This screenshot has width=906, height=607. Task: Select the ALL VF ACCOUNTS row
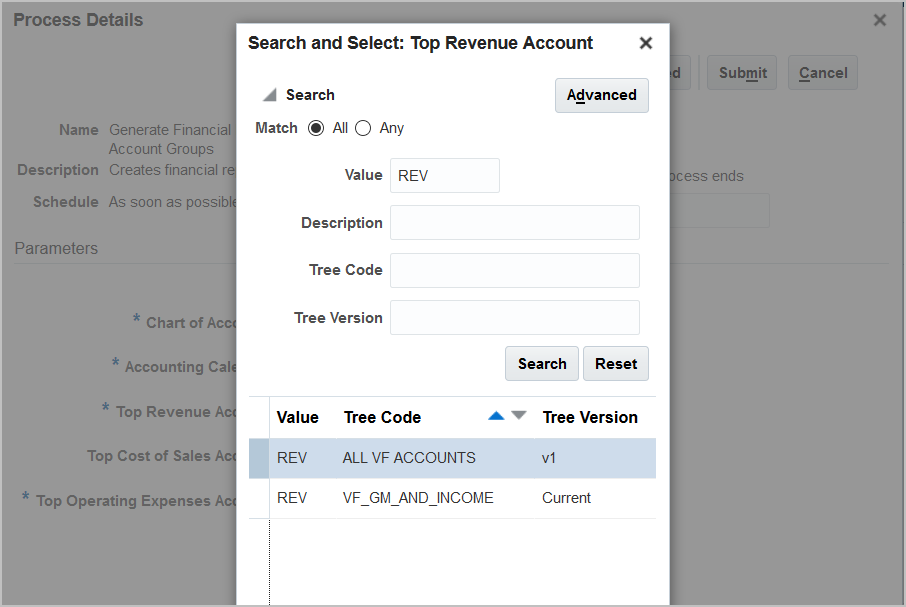coord(409,458)
